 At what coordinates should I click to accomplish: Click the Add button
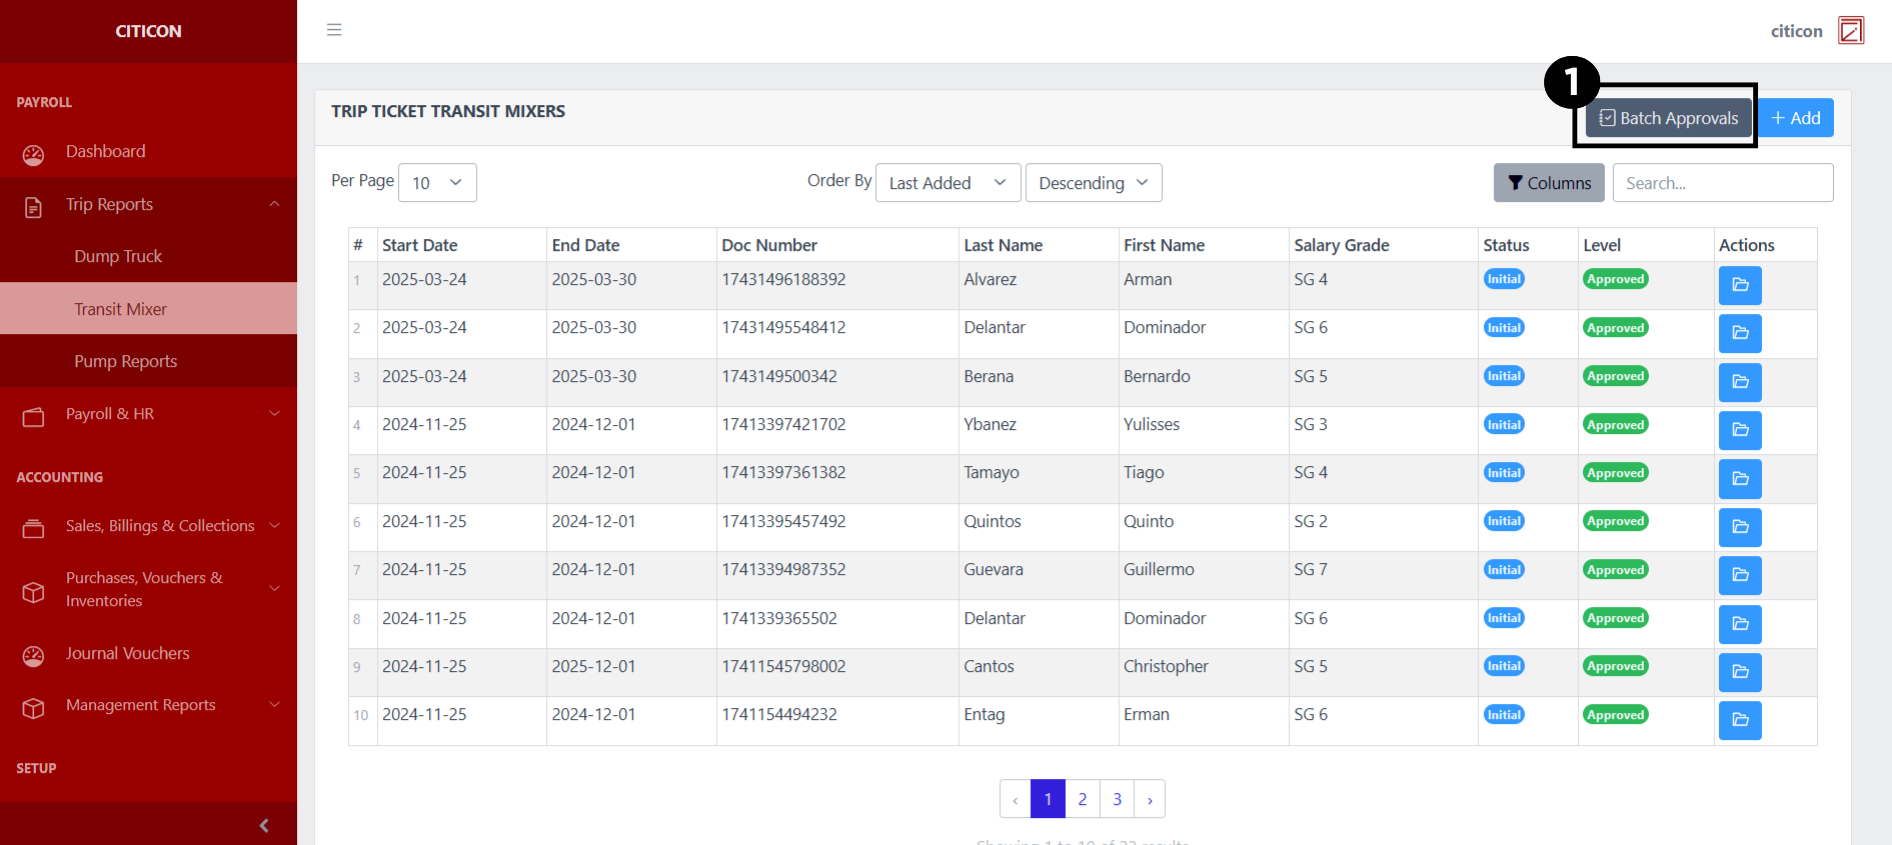(1795, 118)
